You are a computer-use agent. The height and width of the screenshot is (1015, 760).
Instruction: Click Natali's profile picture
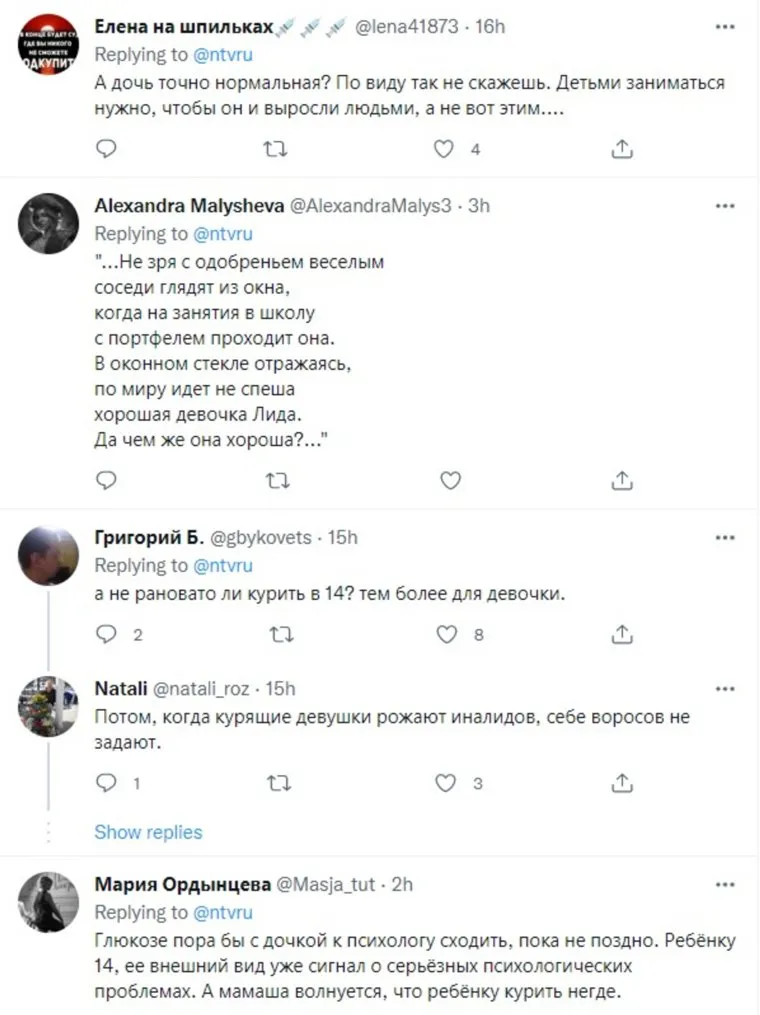click(x=48, y=706)
